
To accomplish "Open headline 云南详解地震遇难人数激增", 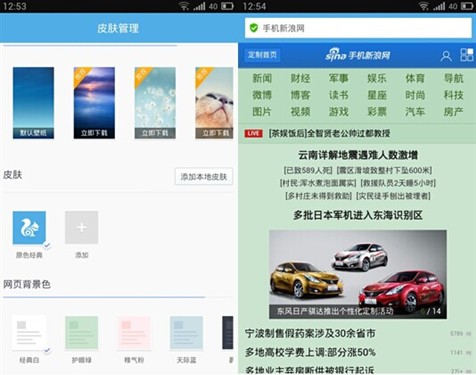I will coord(358,155).
